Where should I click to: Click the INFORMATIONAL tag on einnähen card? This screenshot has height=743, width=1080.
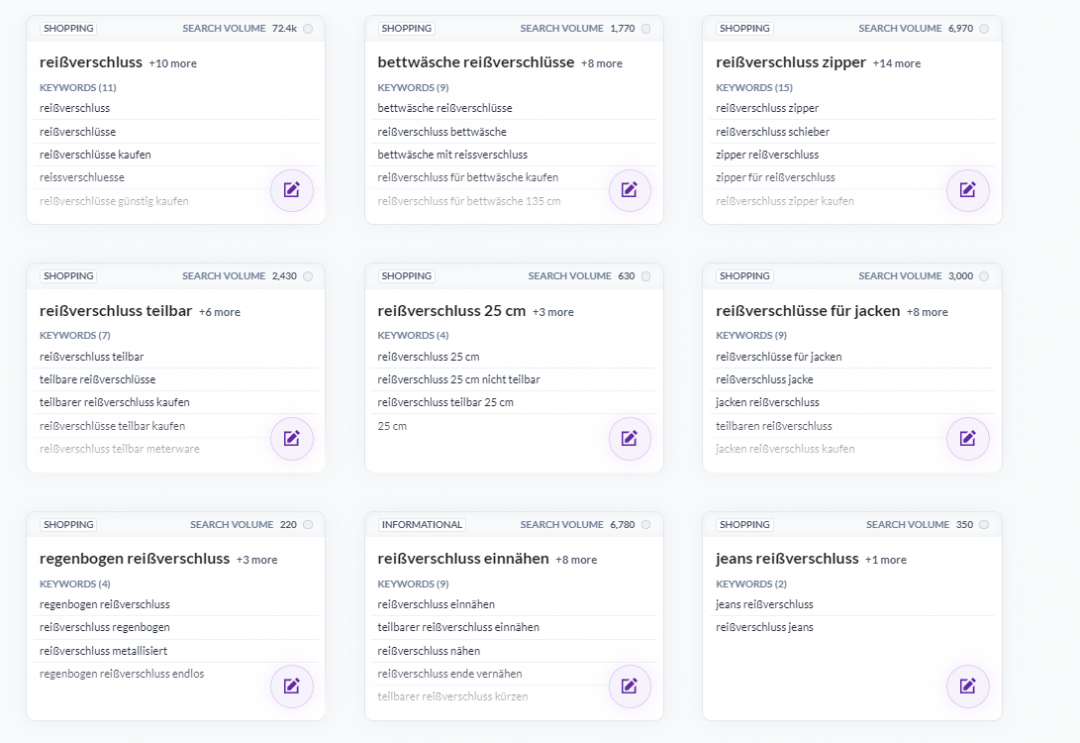tap(421, 525)
